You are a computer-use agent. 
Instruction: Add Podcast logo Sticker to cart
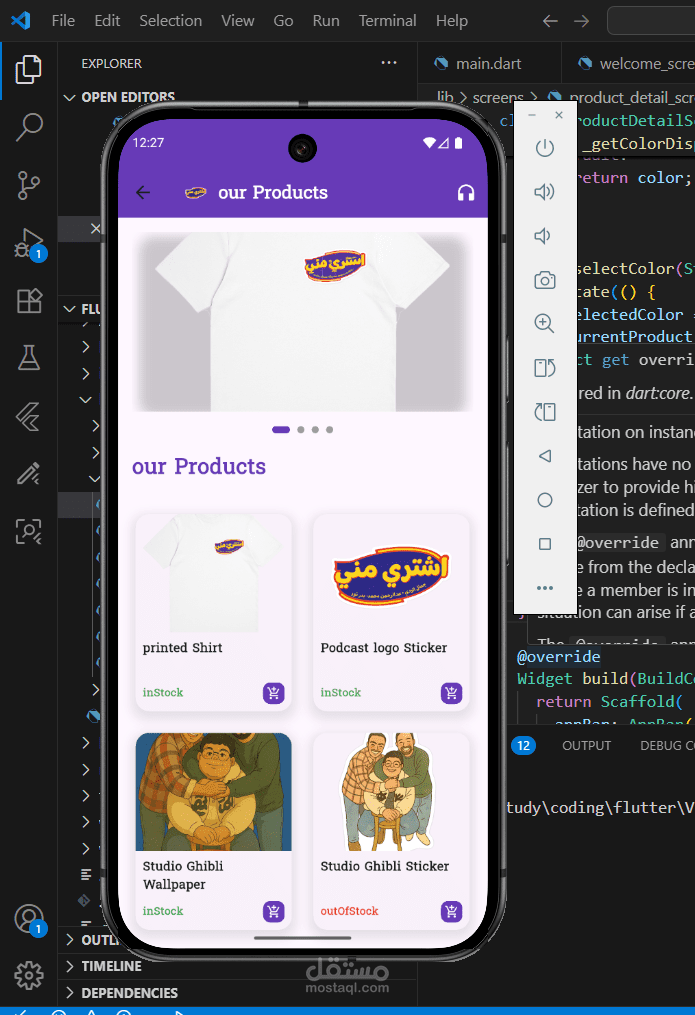click(451, 693)
